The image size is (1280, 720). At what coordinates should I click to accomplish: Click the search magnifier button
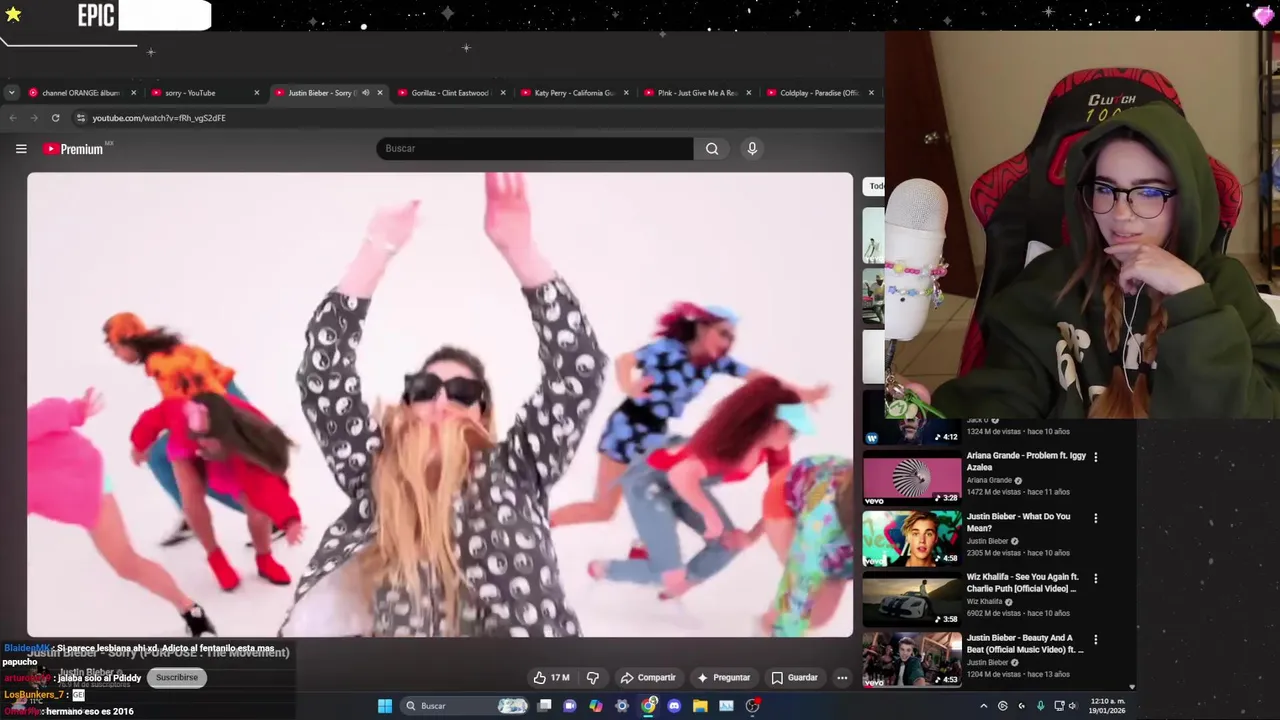pyautogui.click(x=712, y=148)
